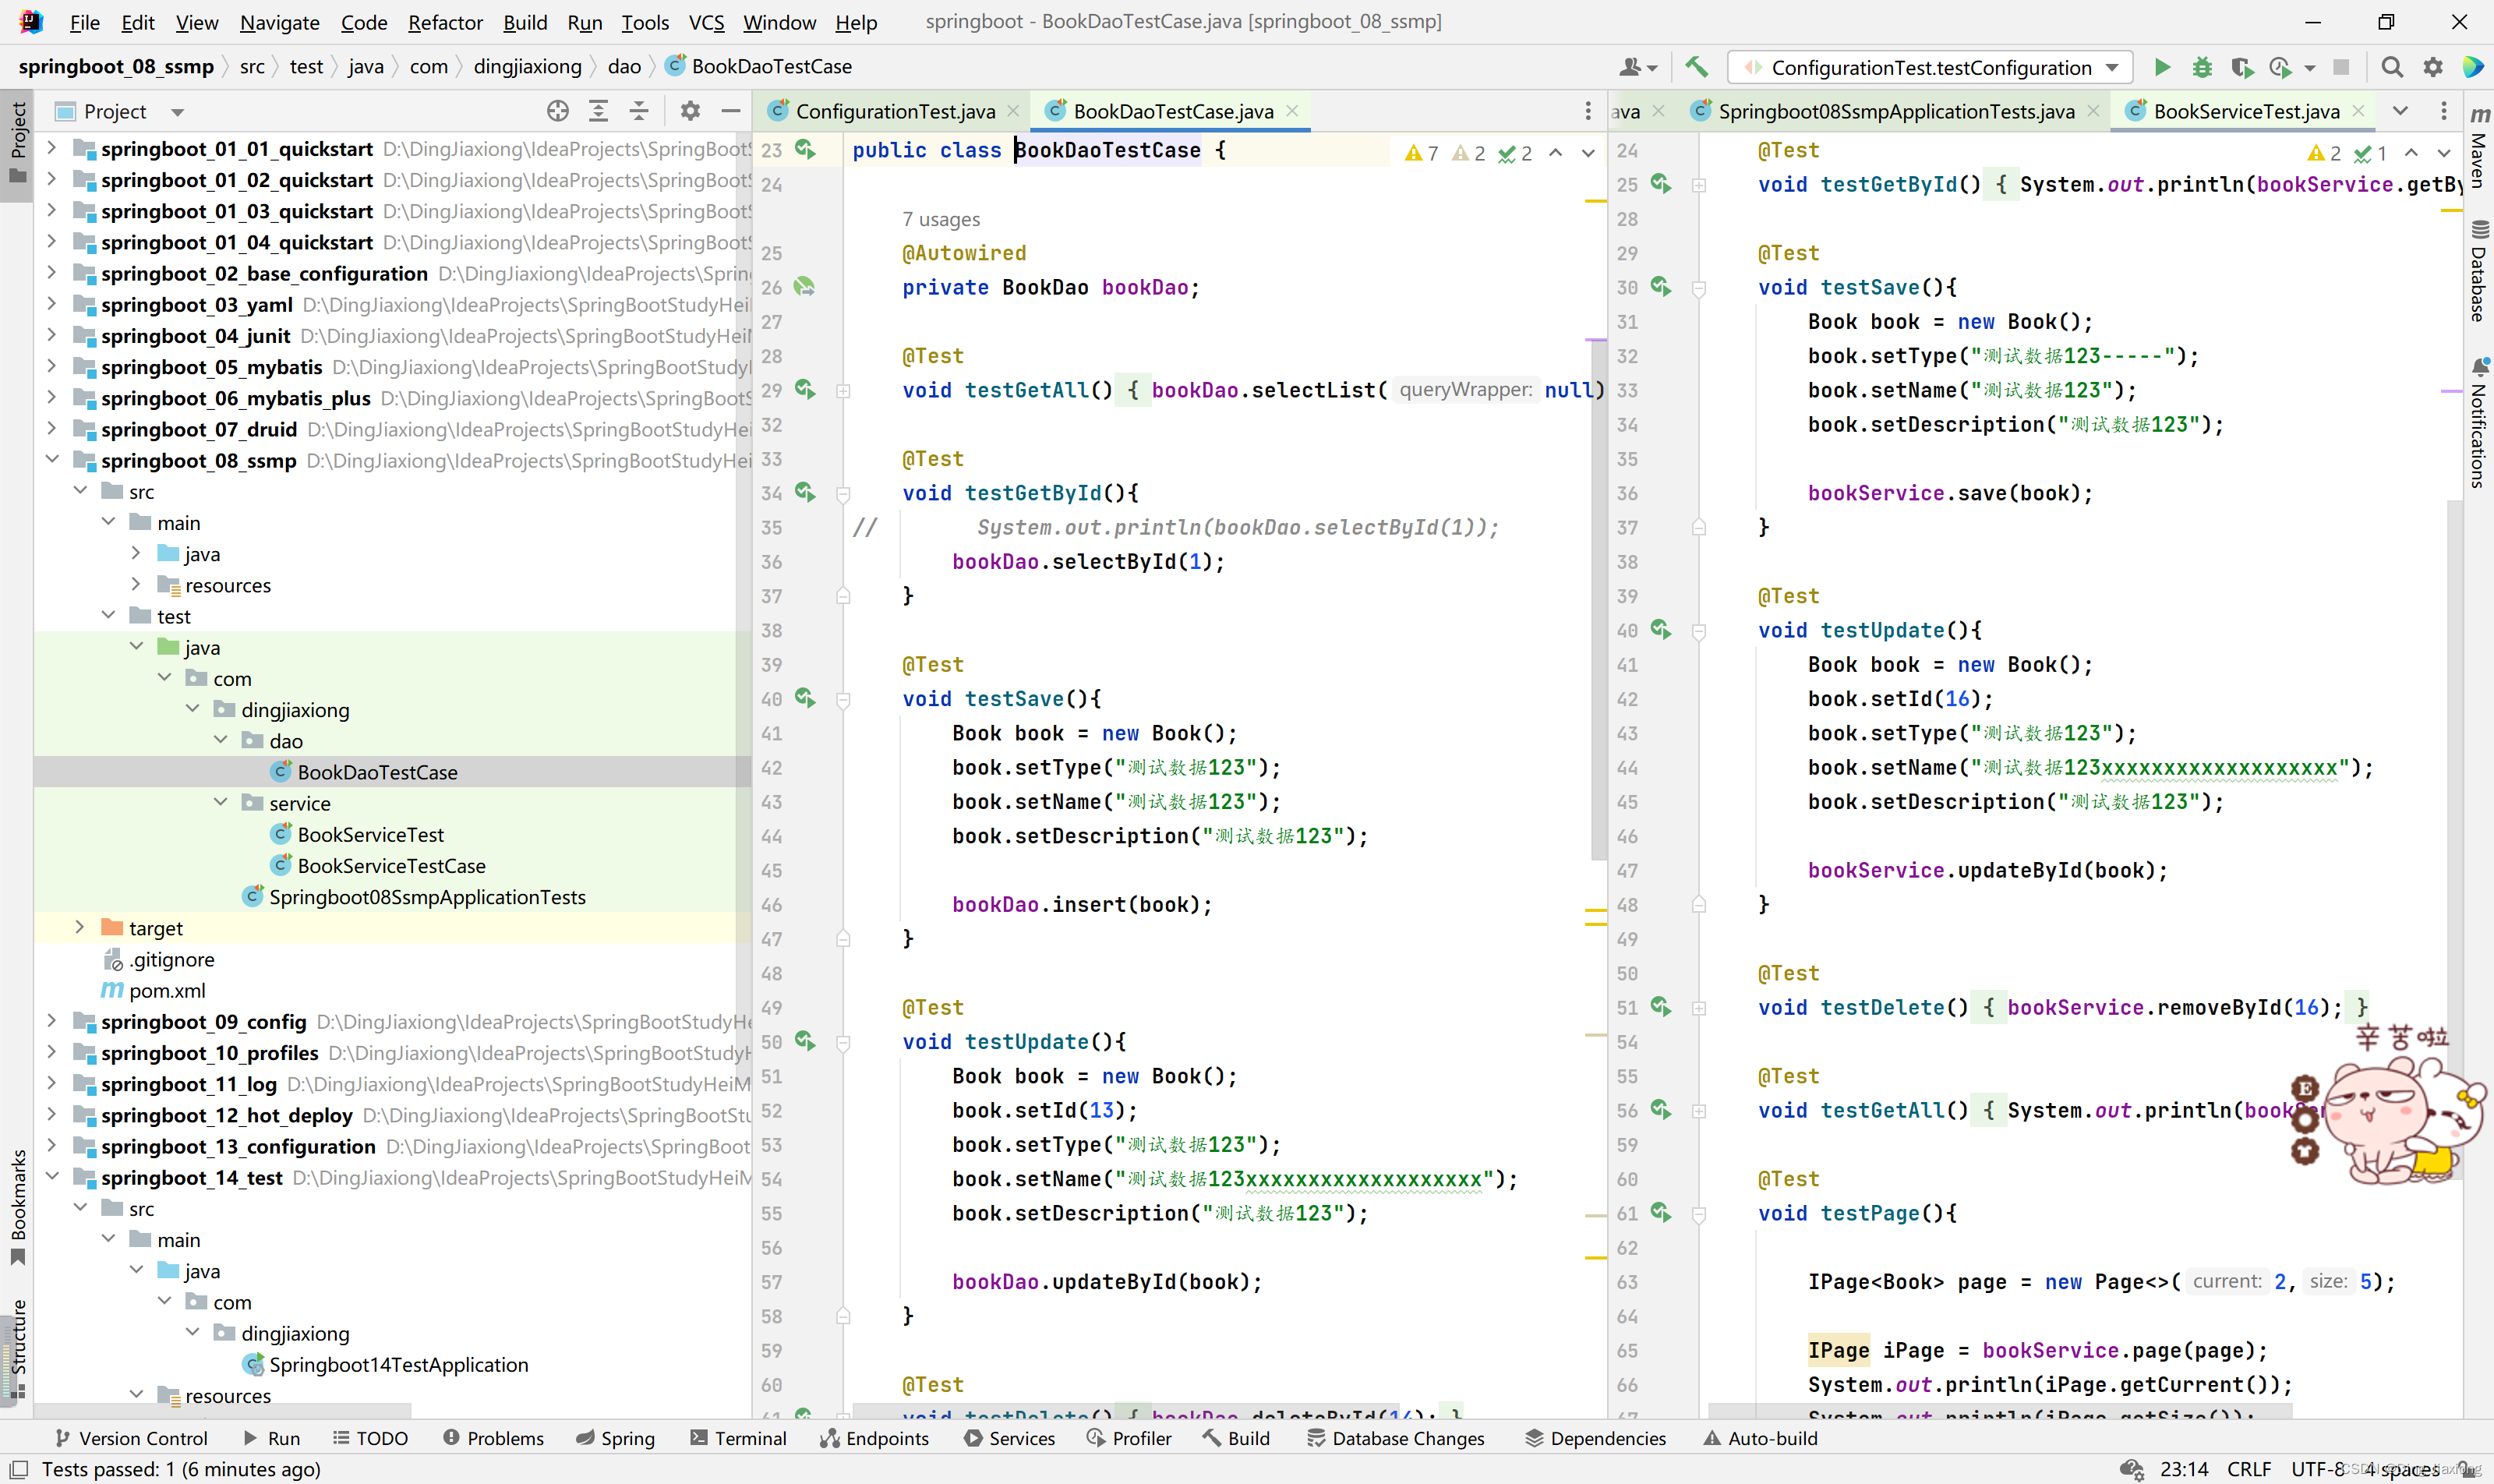The height and width of the screenshot is (1484, 2494).
Task: Run testSave via gutter icon in BookDaoTestCase
Action: point(805,698)
